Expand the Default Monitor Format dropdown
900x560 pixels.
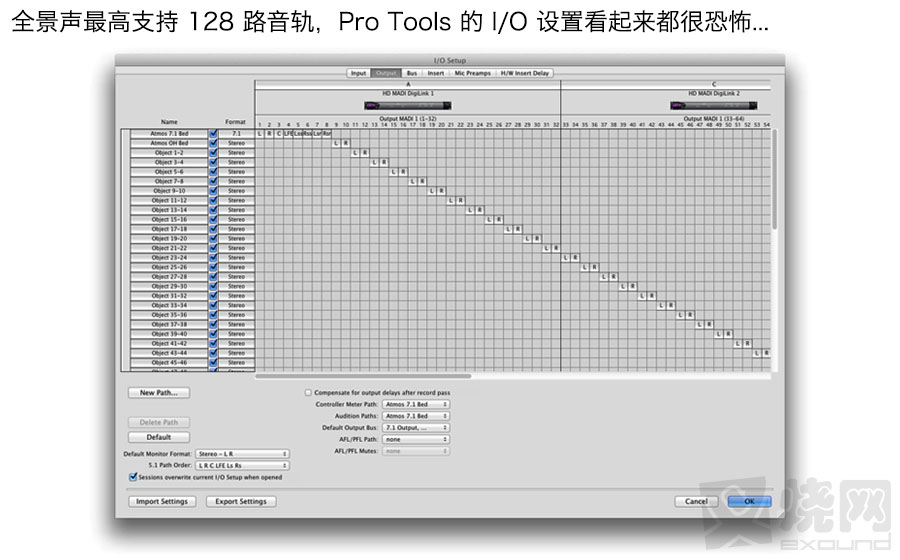click(x=243, y=453)
